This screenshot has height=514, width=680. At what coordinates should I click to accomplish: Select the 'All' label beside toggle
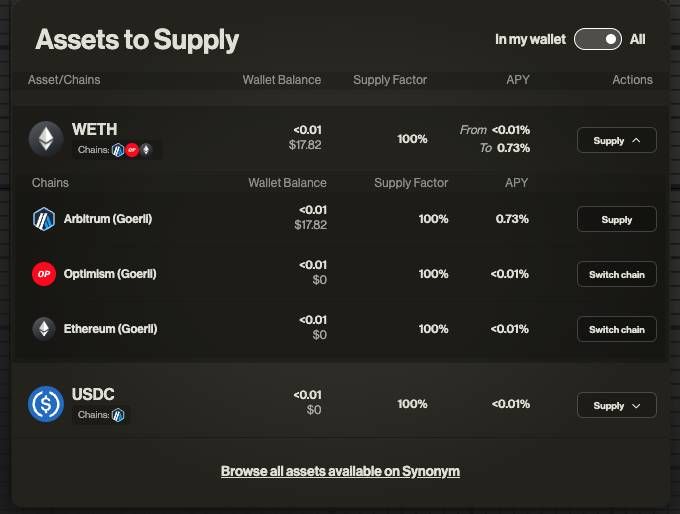point(638,39)
